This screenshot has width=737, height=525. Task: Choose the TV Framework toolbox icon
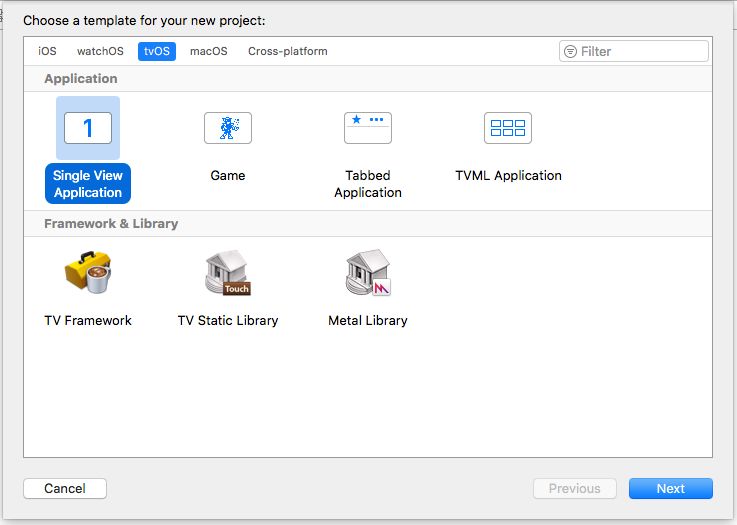88,273
